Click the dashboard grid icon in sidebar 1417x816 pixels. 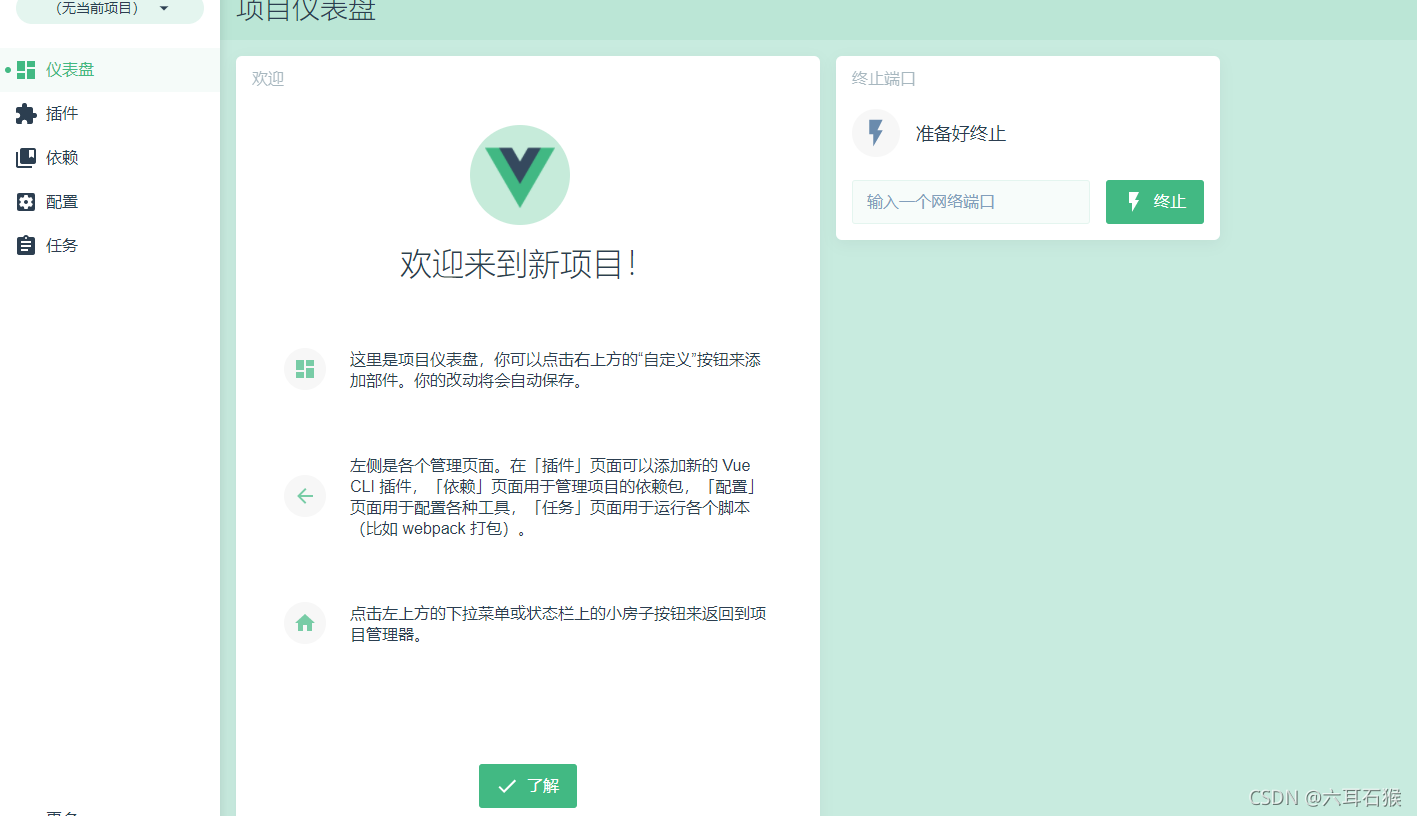26,70
